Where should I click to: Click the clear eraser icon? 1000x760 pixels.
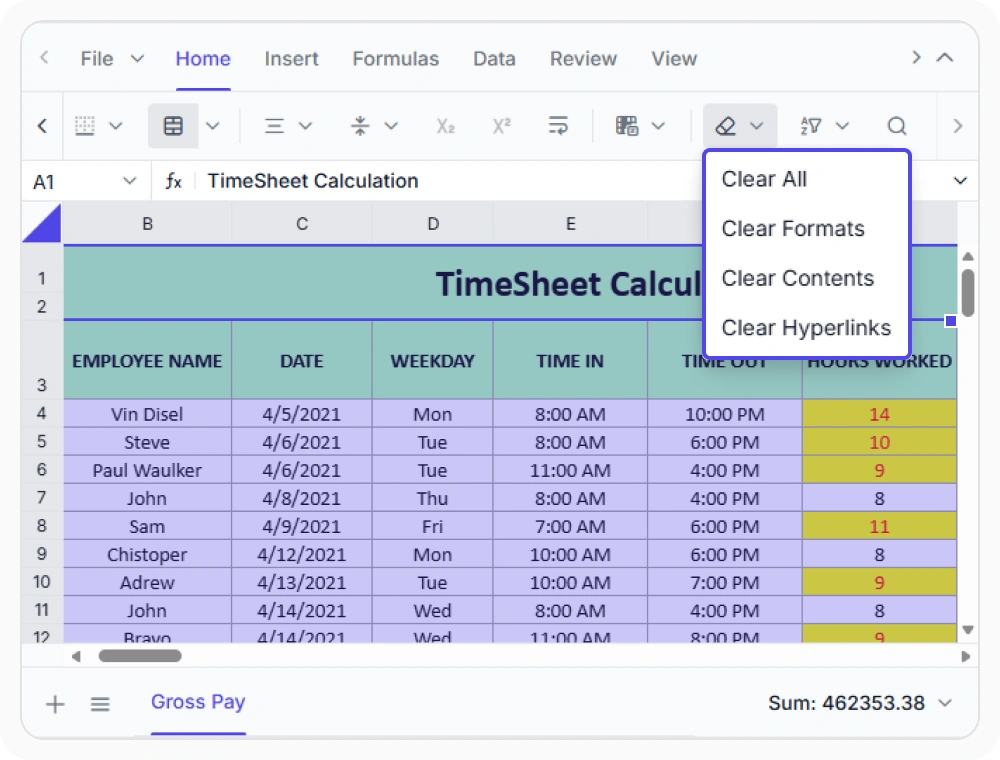click(x=725, y=126)
